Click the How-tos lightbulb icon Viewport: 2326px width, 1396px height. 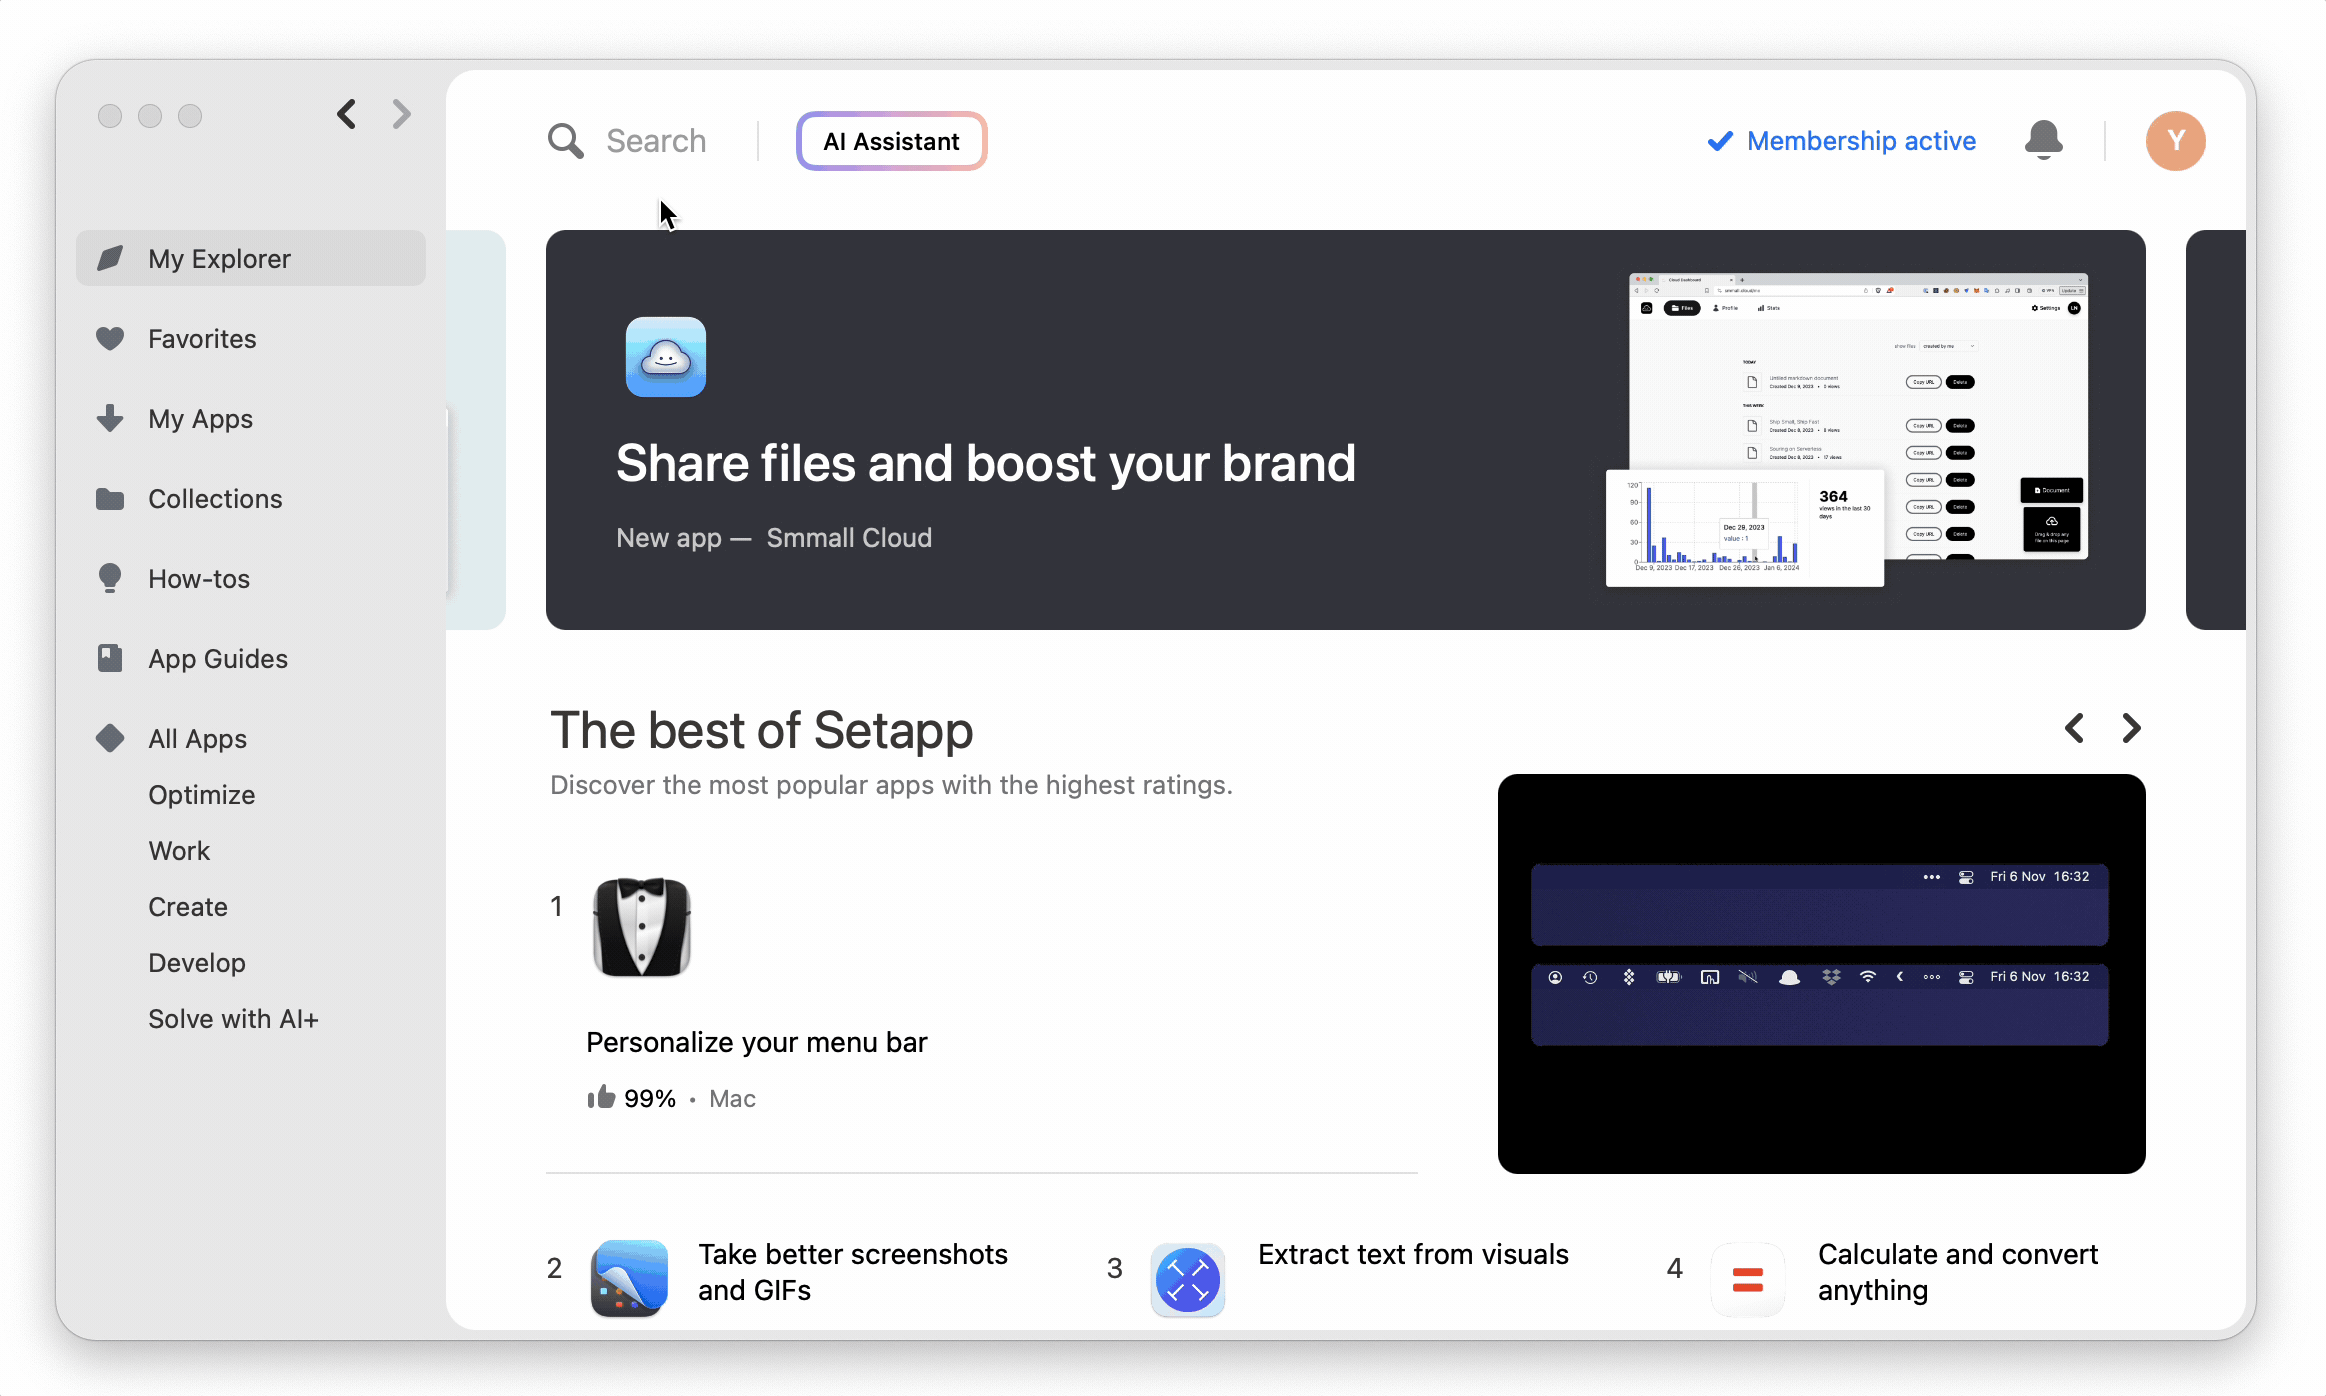pos(110,578)
